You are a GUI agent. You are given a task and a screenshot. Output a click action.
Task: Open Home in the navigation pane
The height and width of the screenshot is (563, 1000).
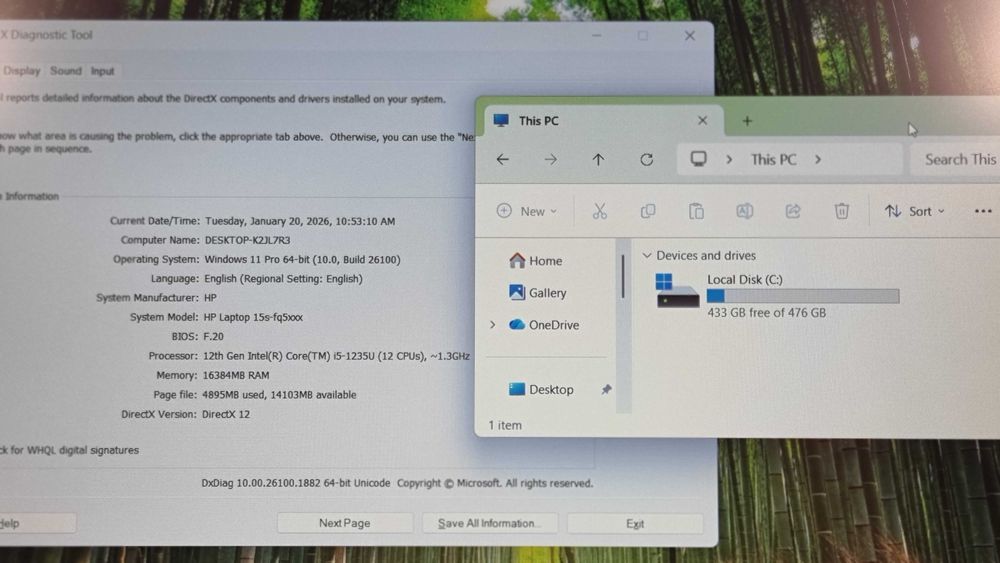536,261
